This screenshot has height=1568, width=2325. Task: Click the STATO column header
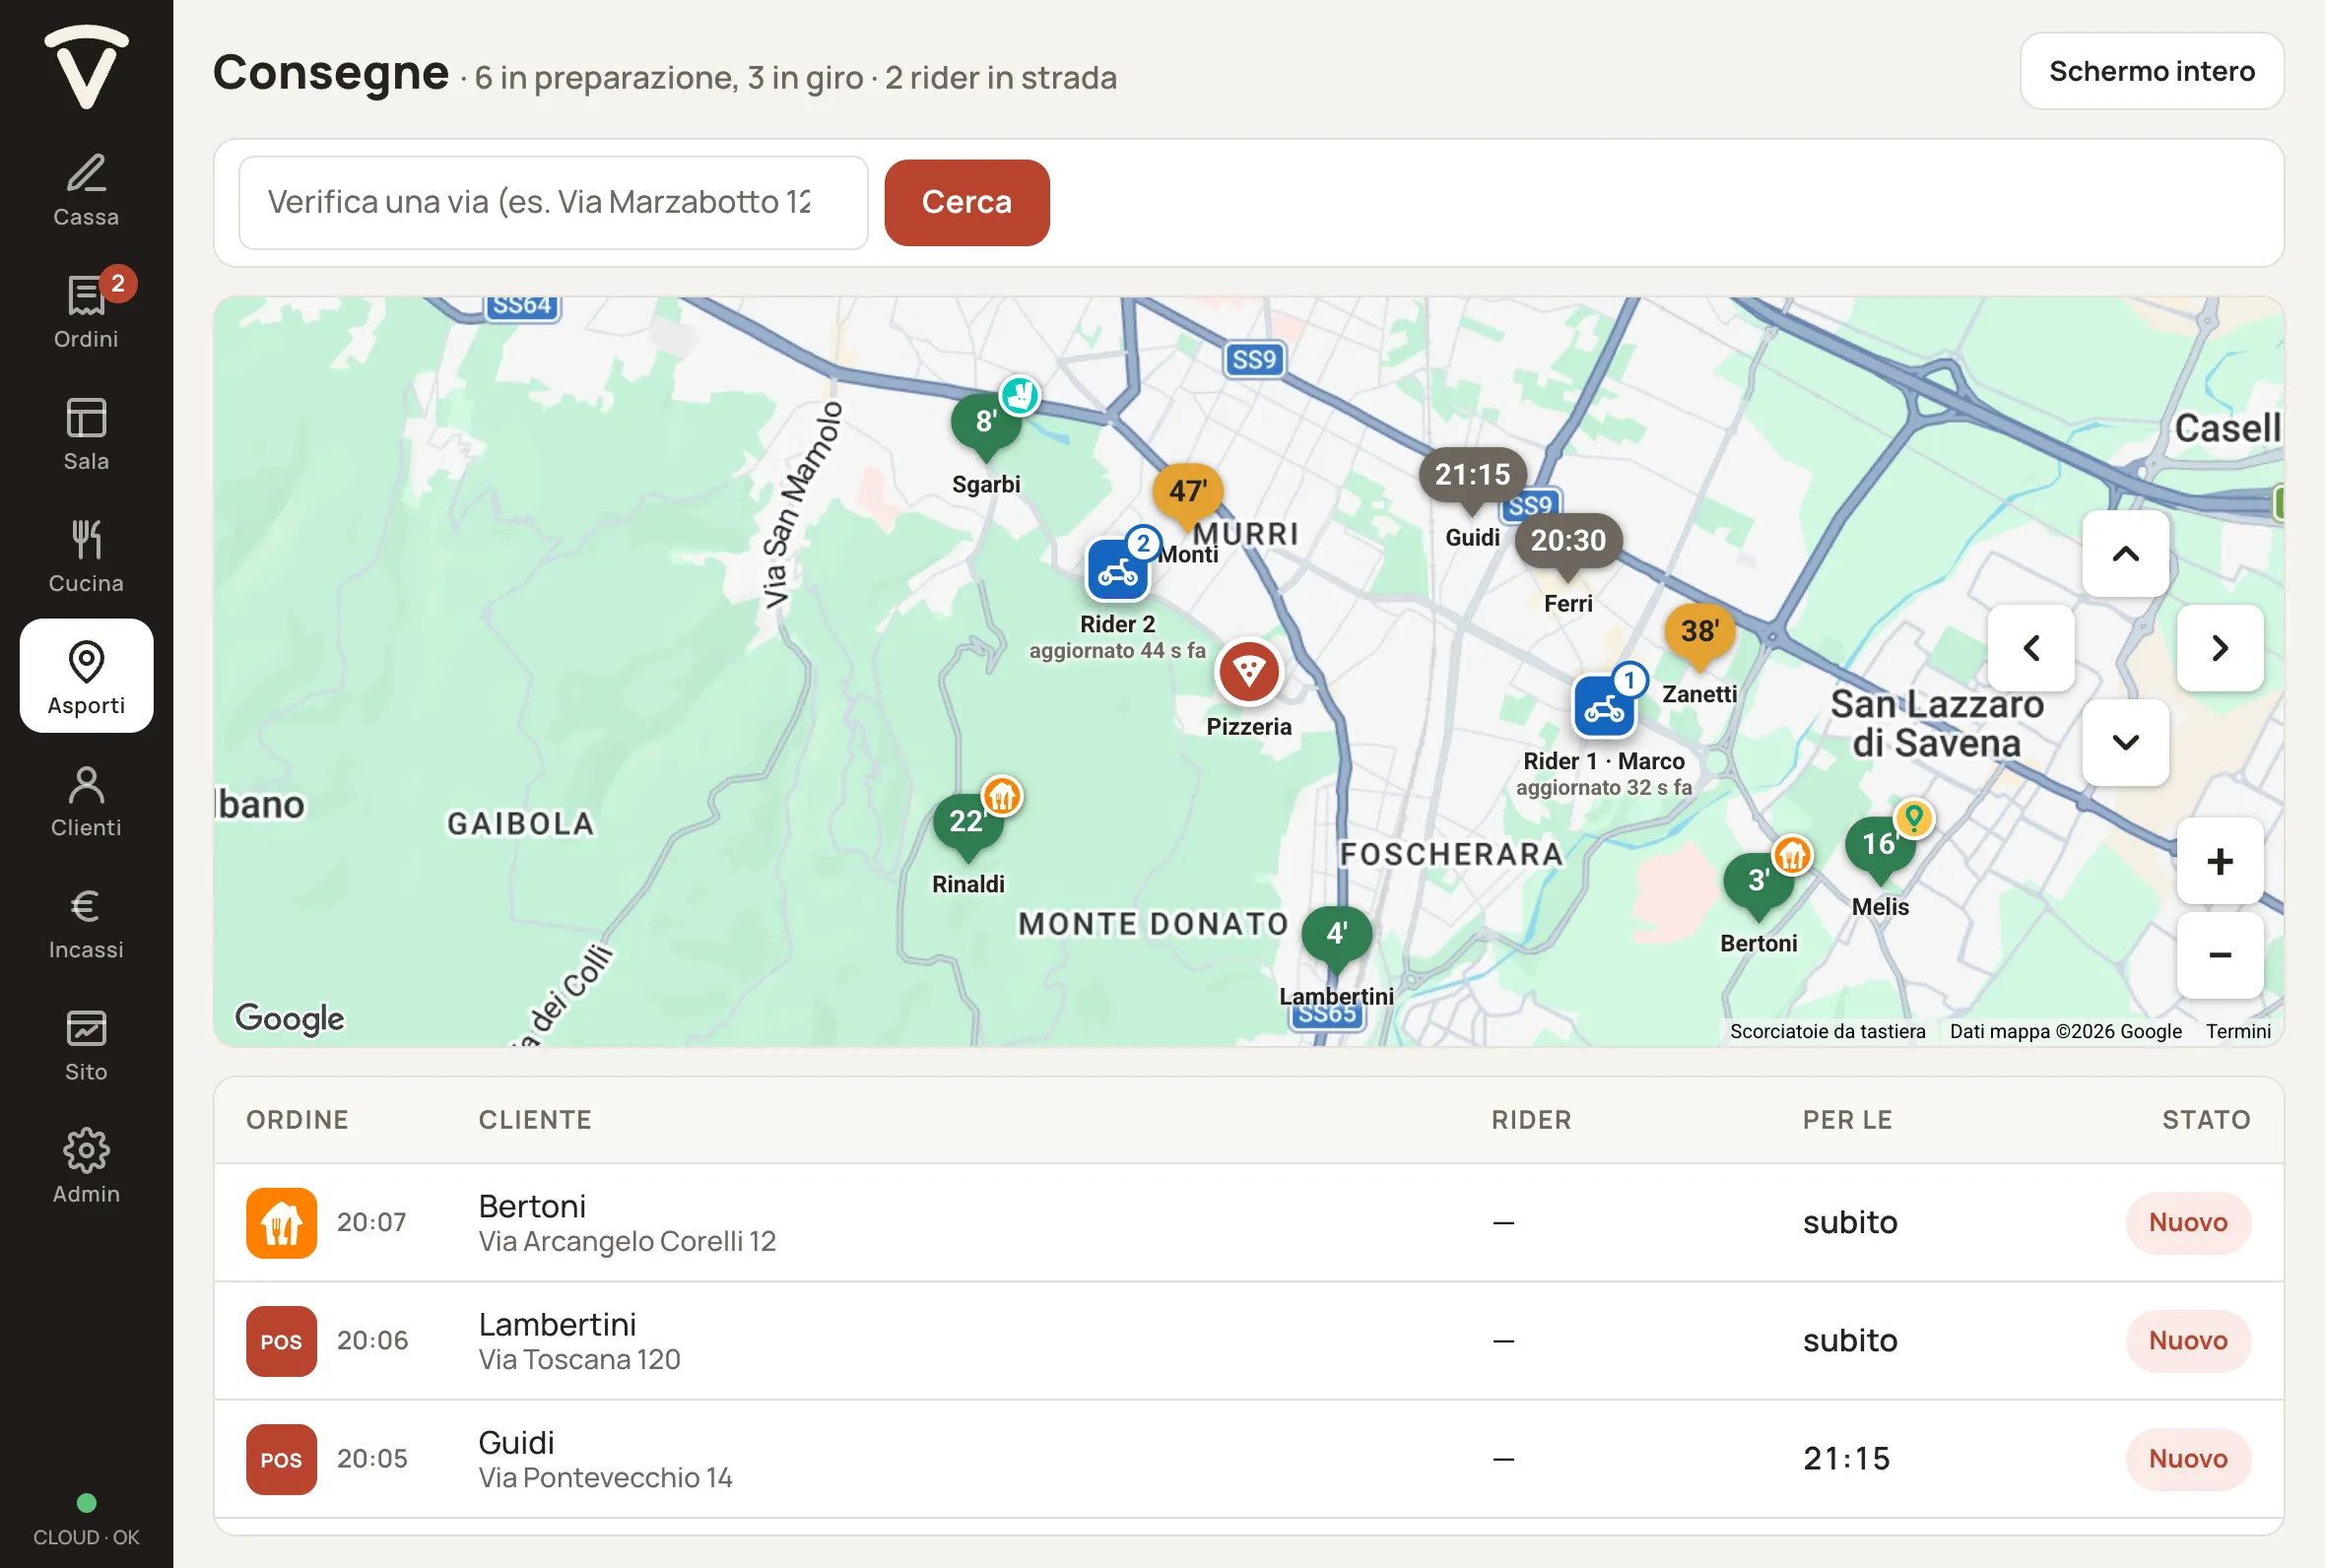(2206, 1120)
